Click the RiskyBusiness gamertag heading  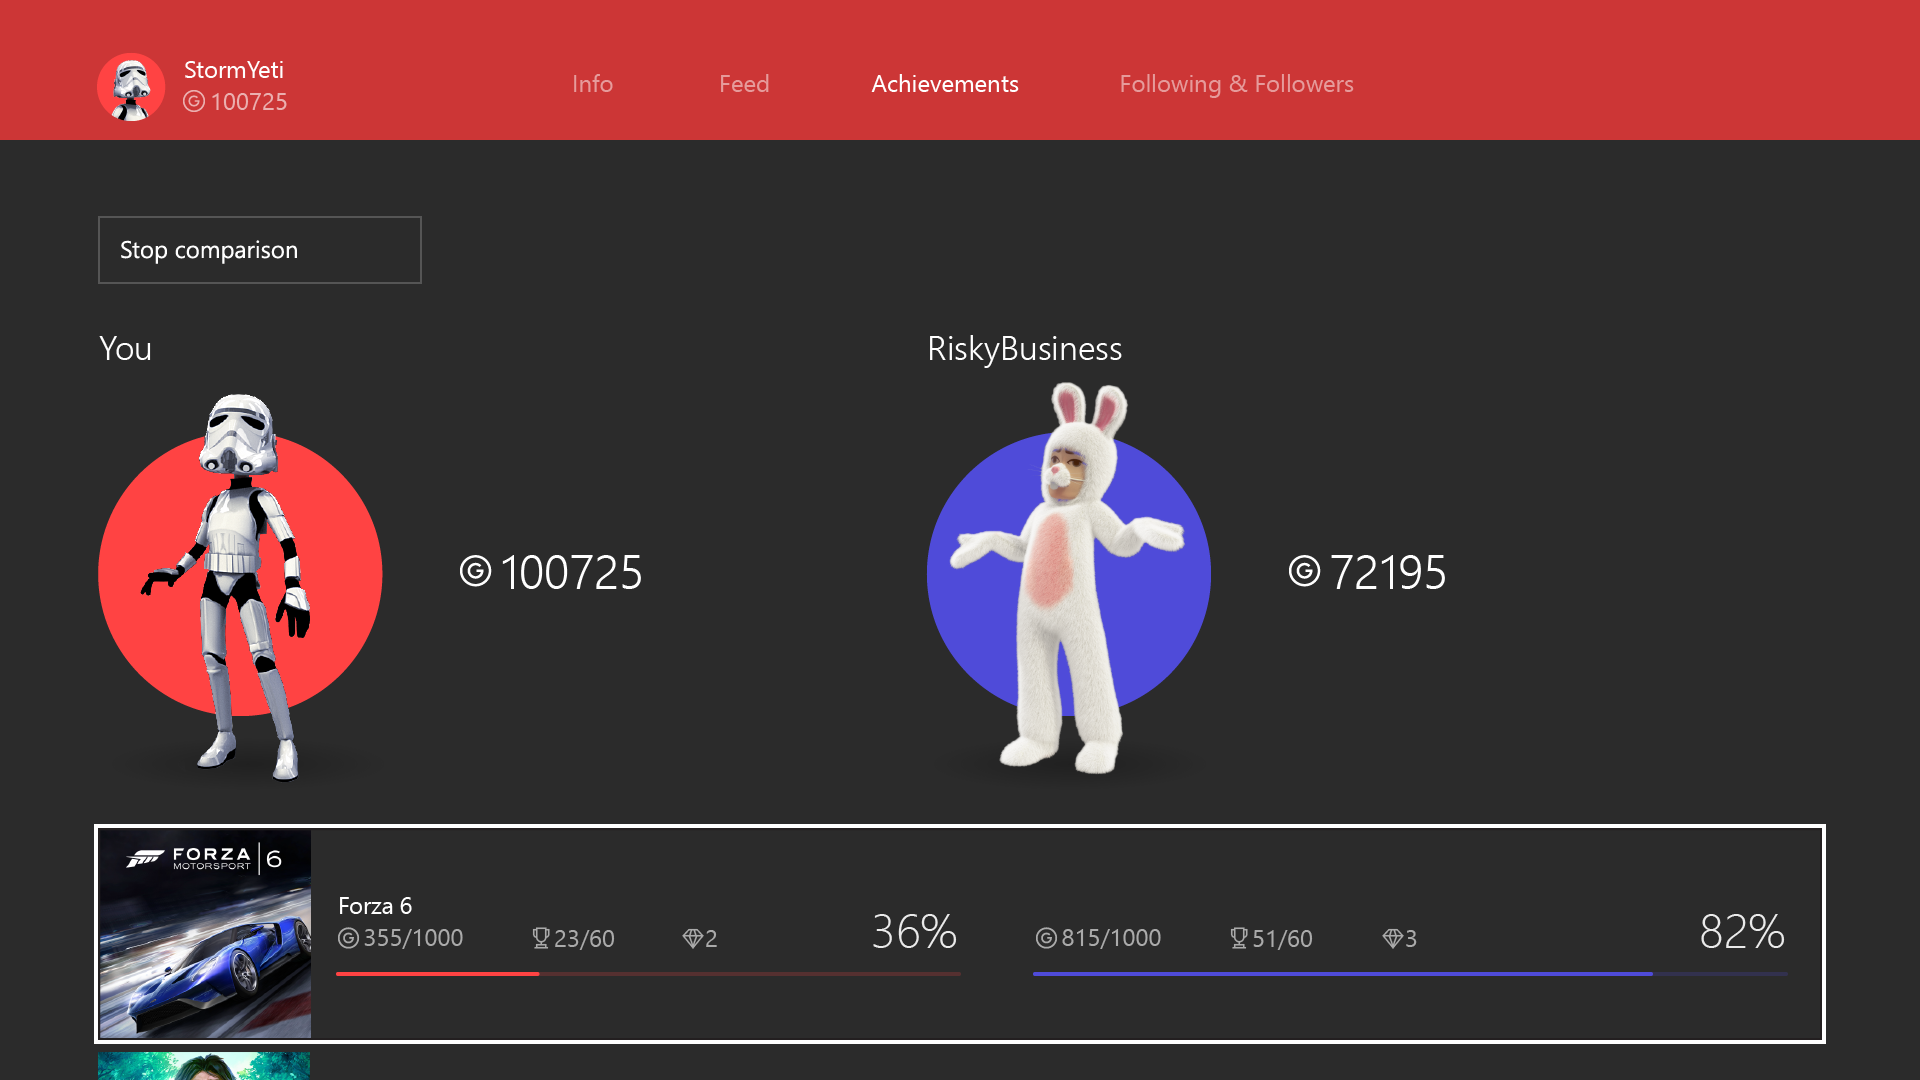1024,349
